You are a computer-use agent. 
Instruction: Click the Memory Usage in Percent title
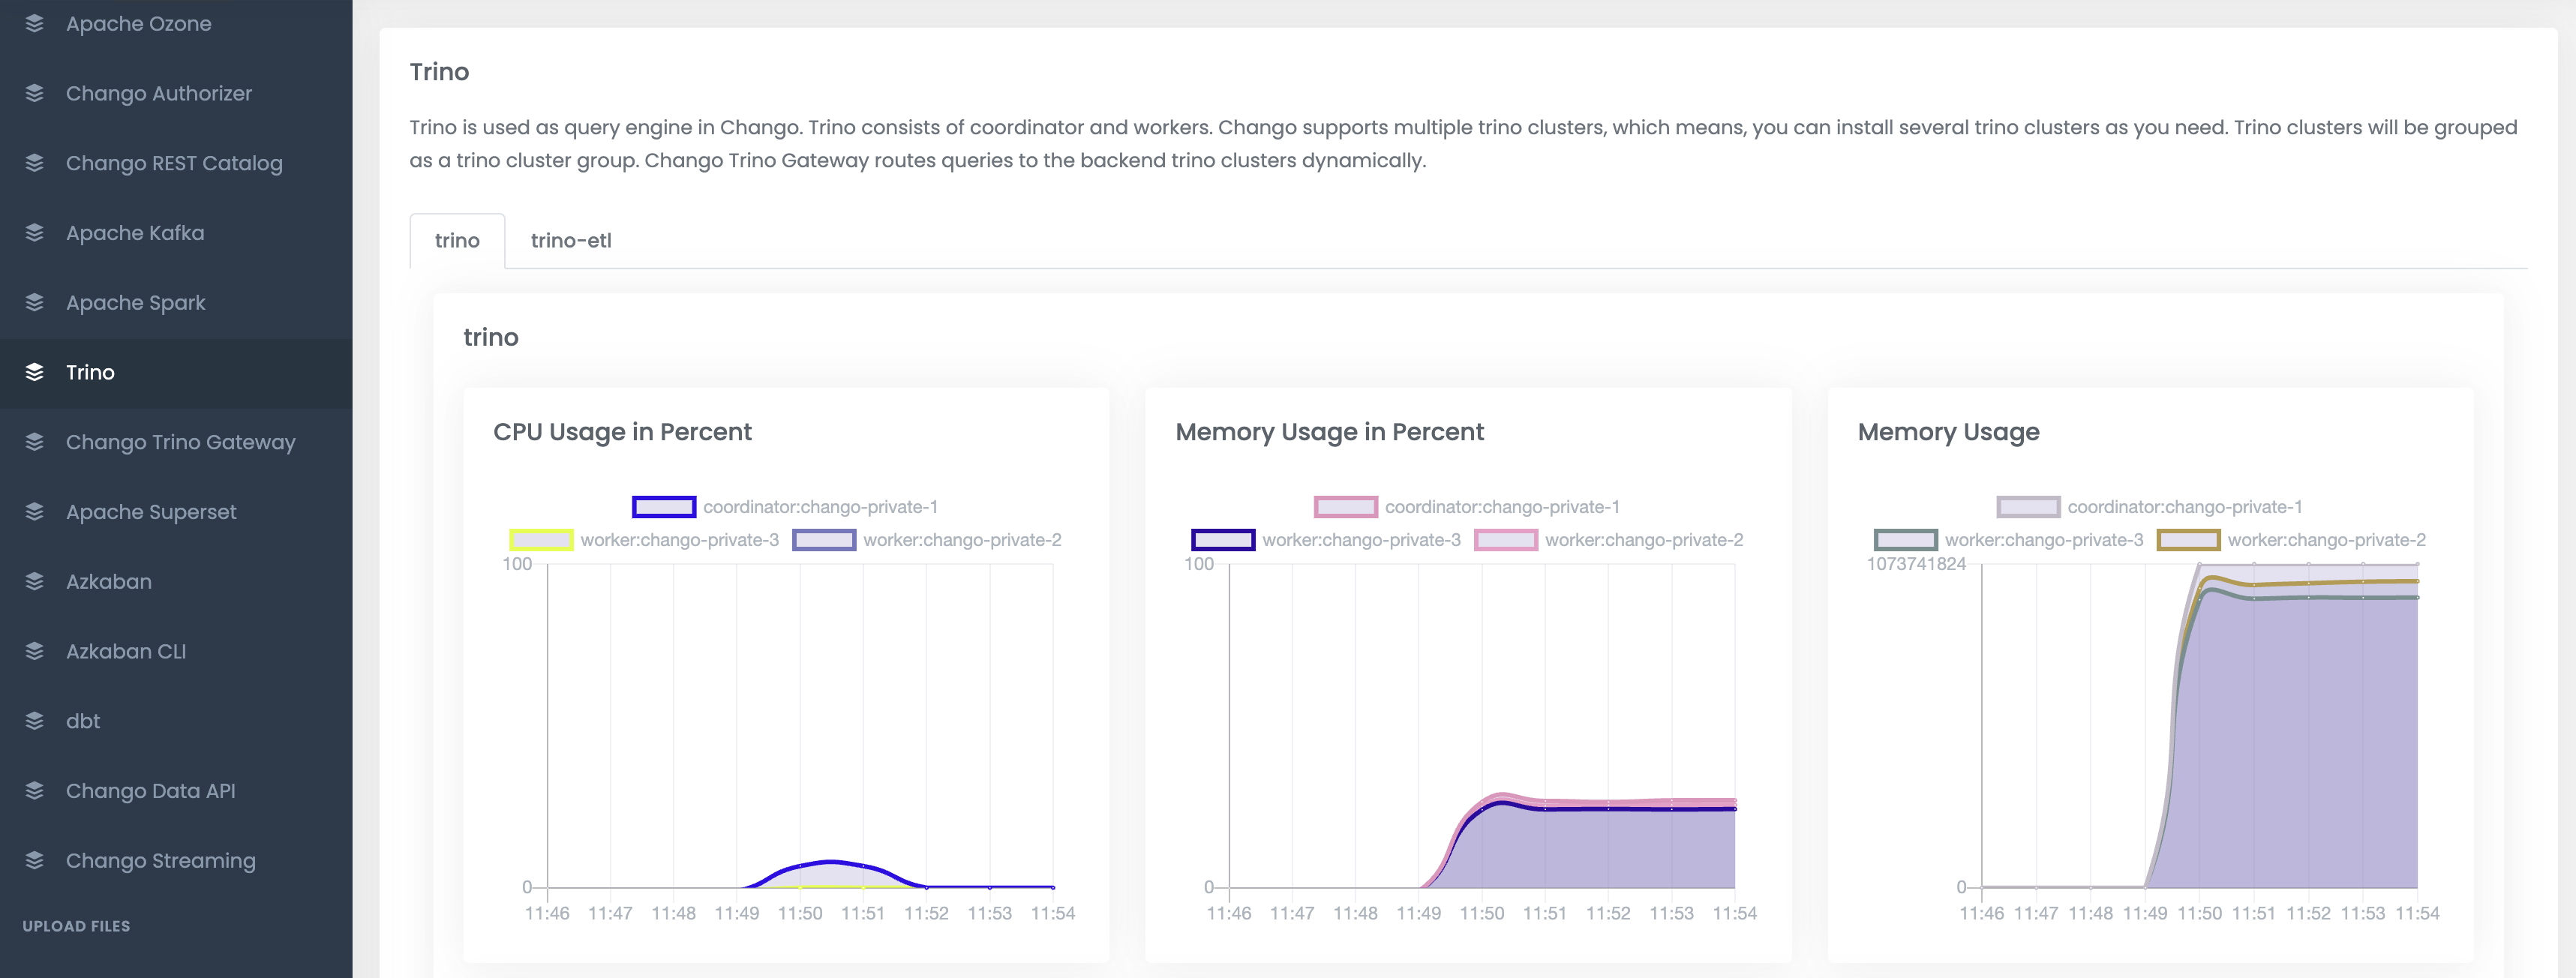1329,432
